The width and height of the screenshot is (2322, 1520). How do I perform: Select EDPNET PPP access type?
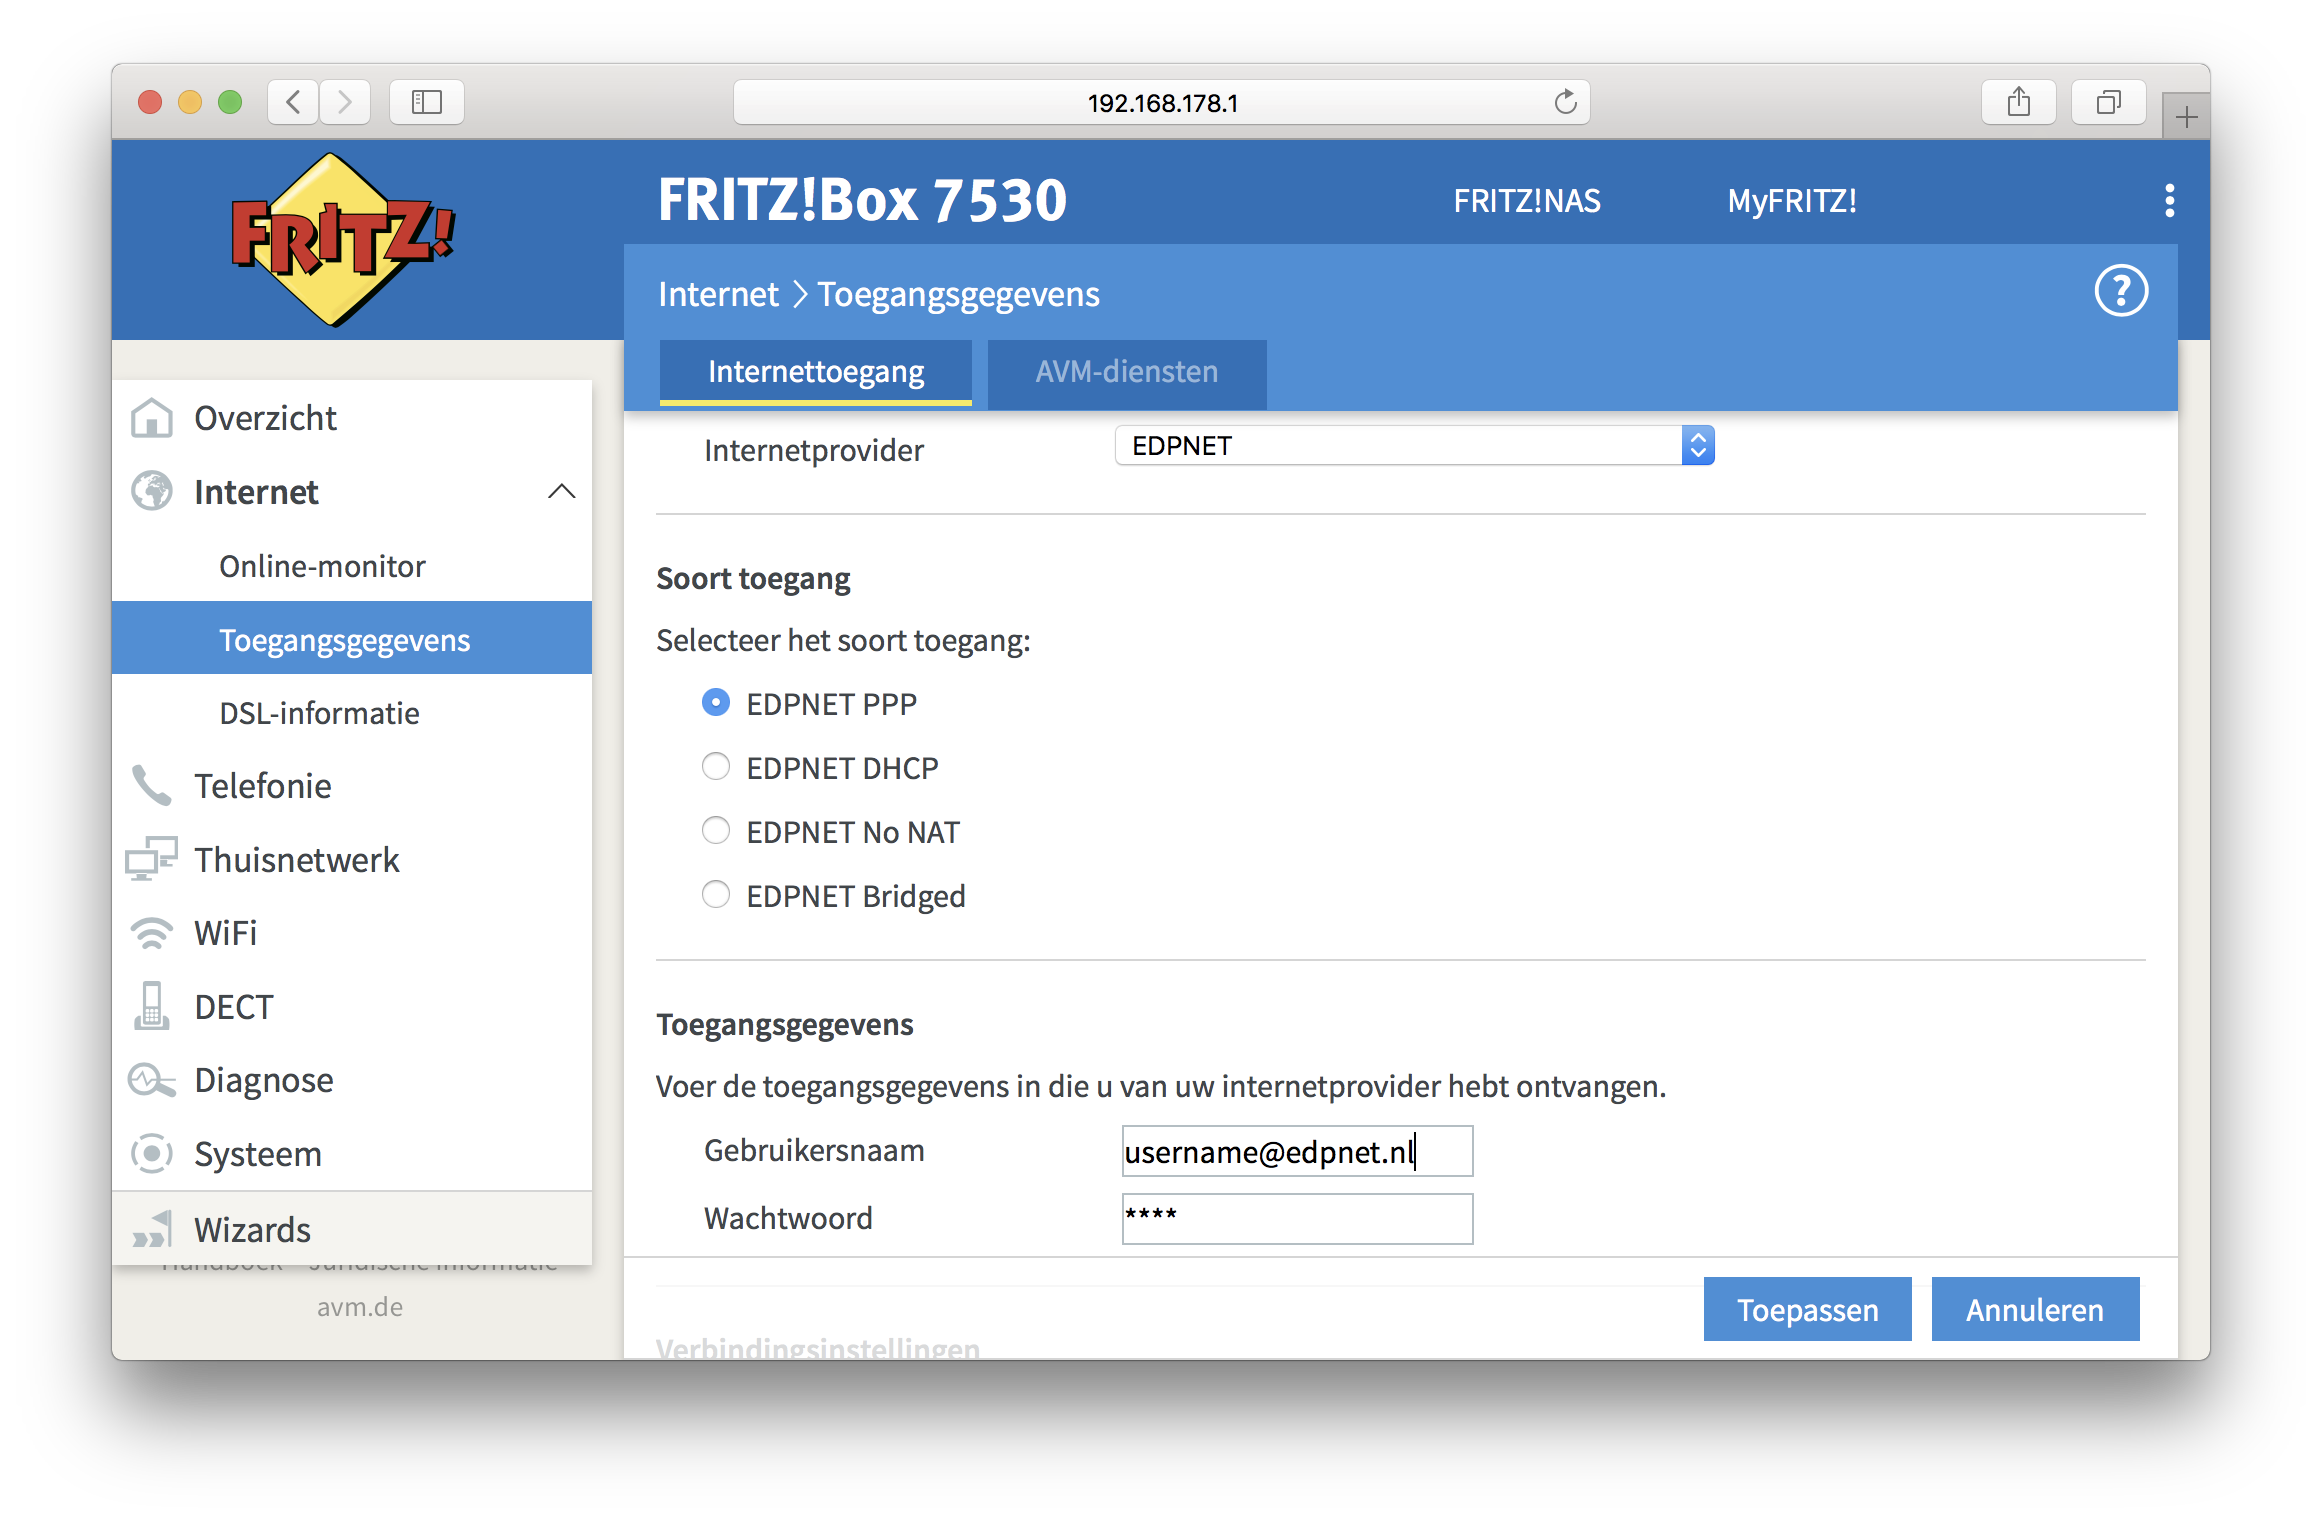[716, 703]
